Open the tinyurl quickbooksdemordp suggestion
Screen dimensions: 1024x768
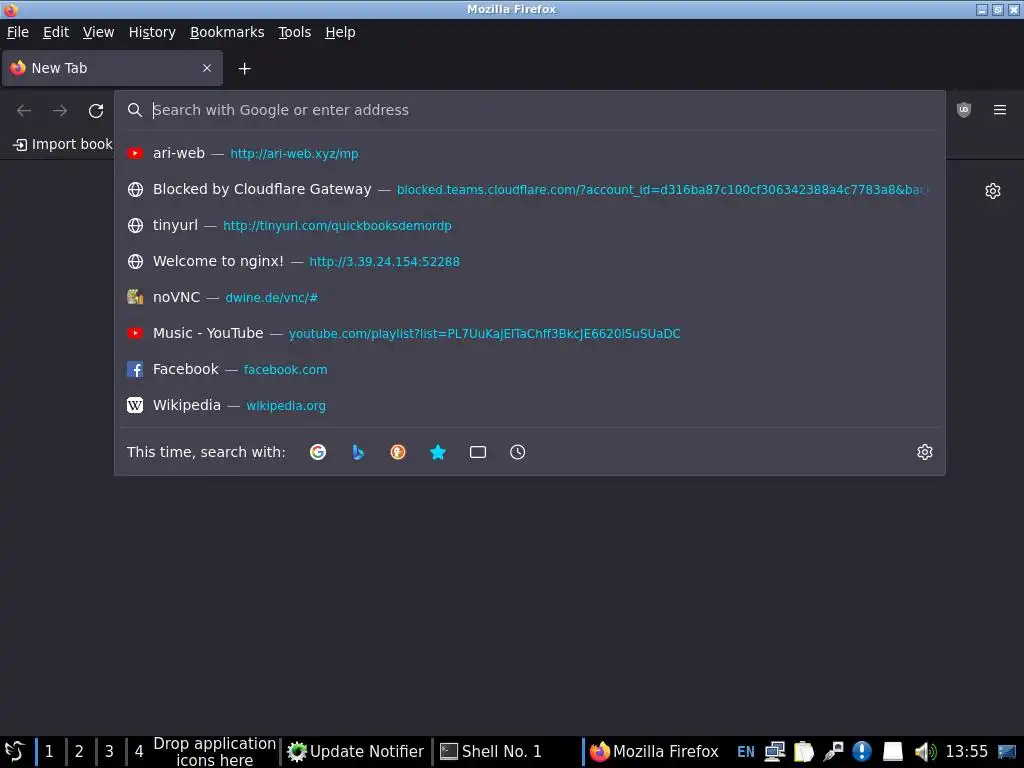(x=530, y=225)
